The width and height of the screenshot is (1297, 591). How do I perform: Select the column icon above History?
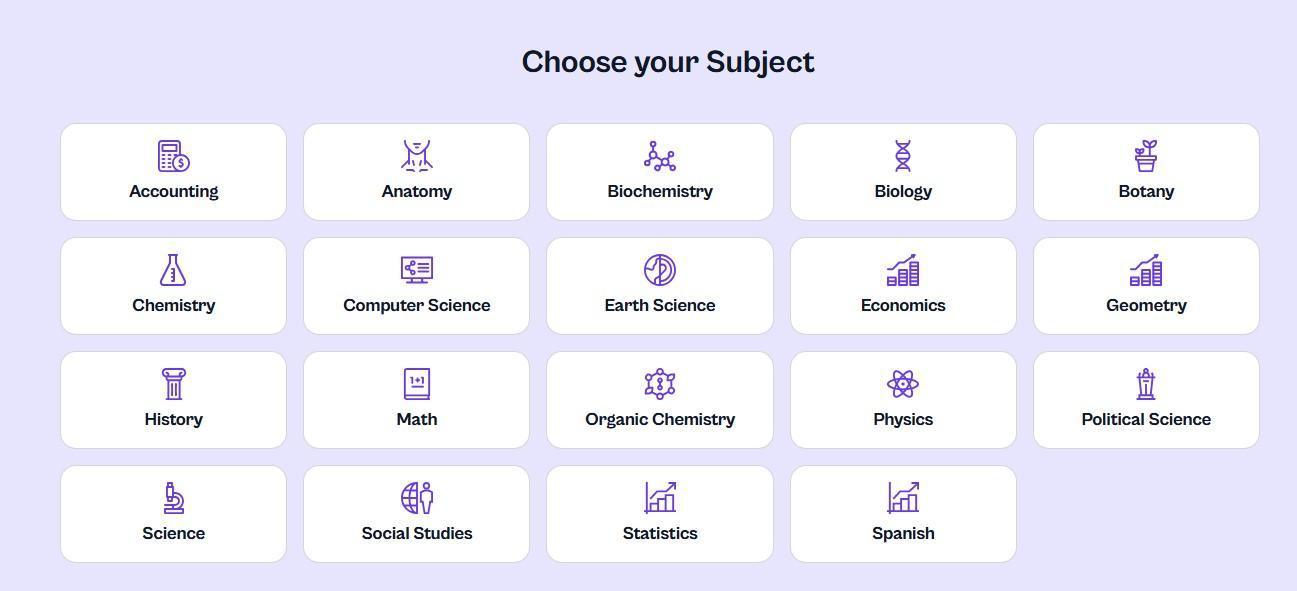[173, 383]
